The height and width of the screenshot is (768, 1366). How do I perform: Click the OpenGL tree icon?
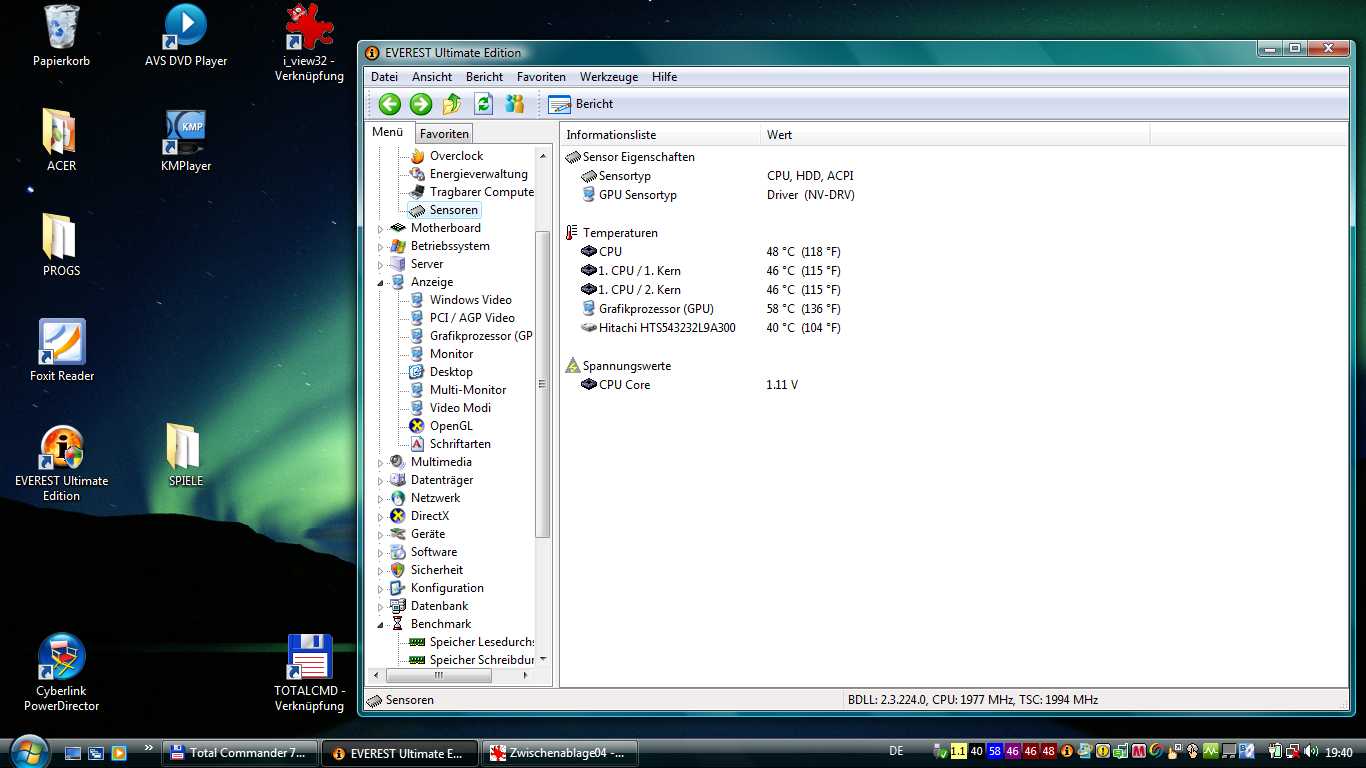417,426
